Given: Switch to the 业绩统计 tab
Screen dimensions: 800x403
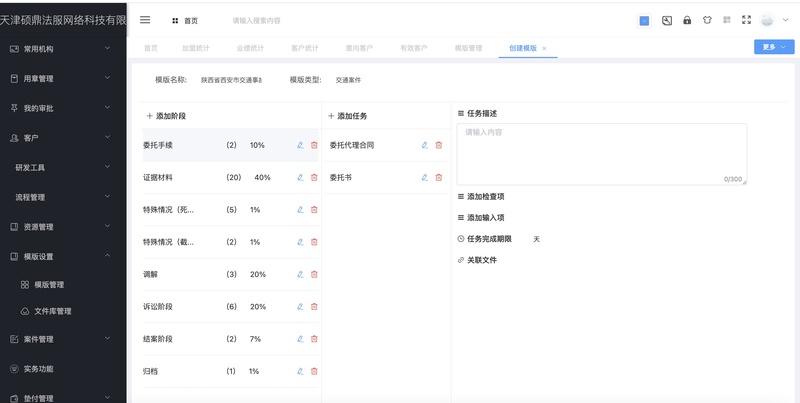Looking at the screenshot, I should pyautogui.click(x=251, y=48).
